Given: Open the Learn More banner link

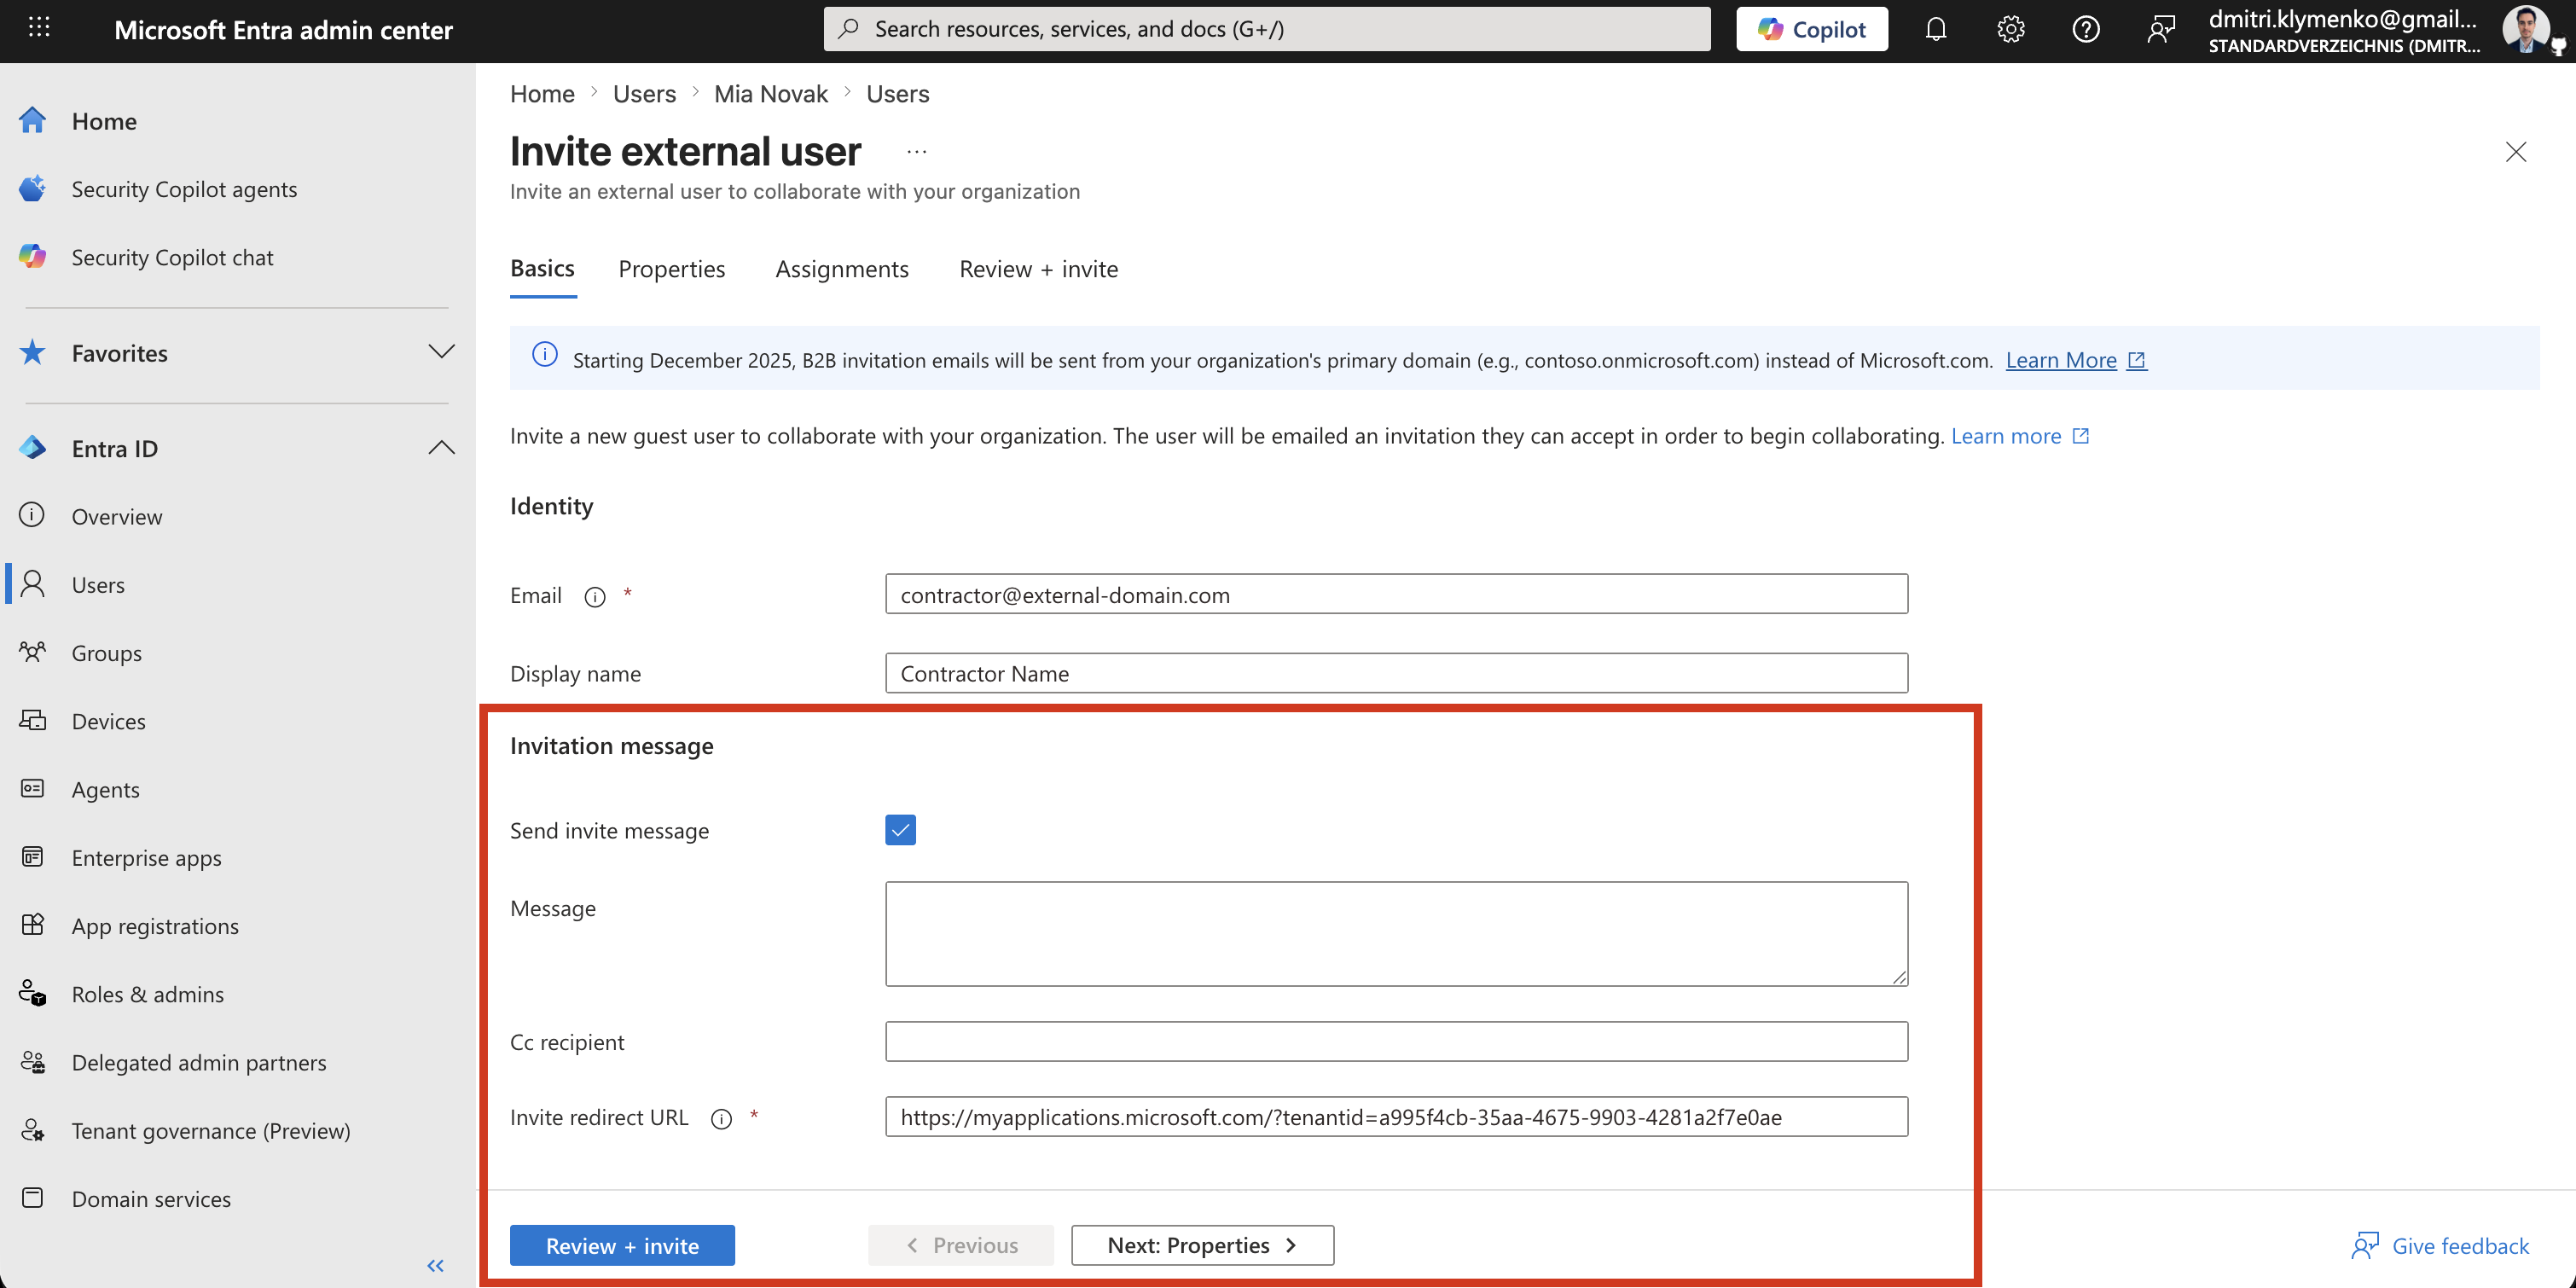Looking at the screenshot, I should pos(2076,360).
